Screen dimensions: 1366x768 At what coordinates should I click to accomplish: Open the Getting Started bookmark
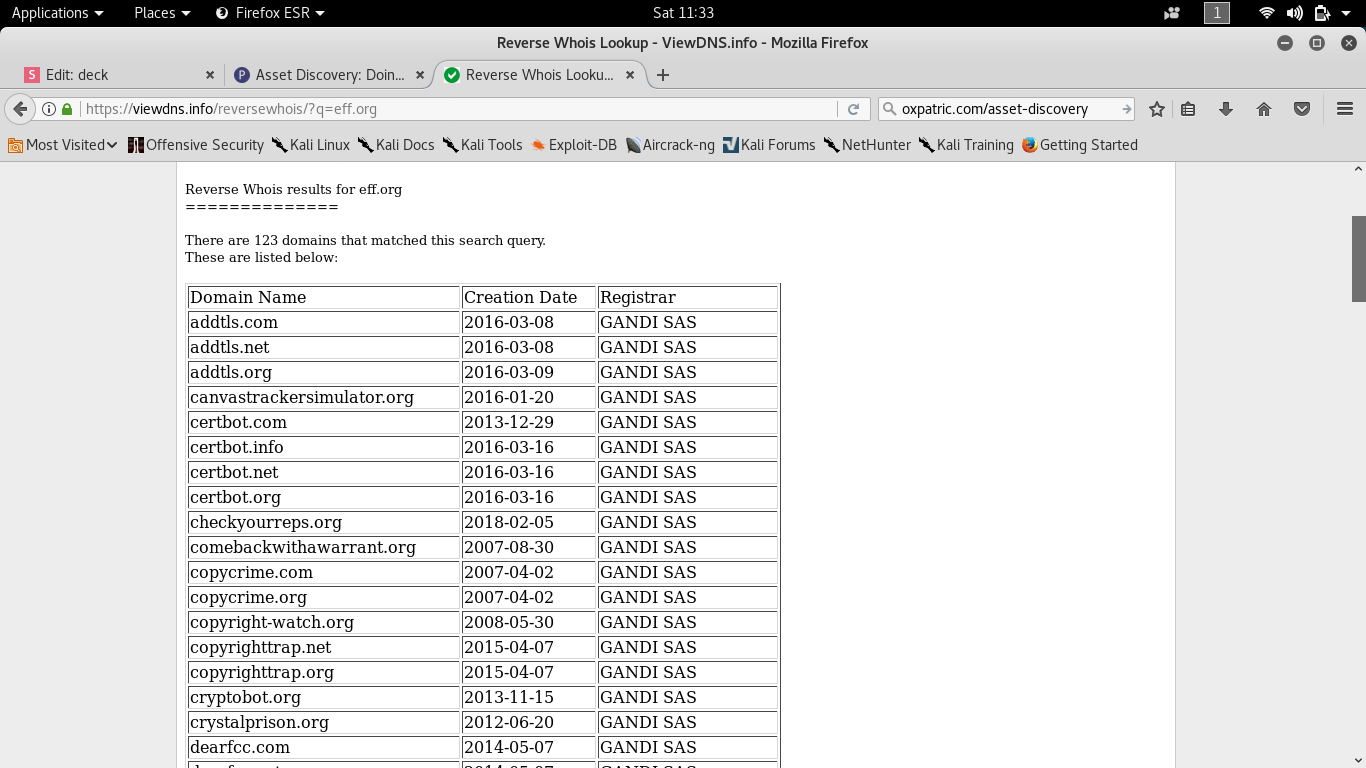(x=1080, y=145)
